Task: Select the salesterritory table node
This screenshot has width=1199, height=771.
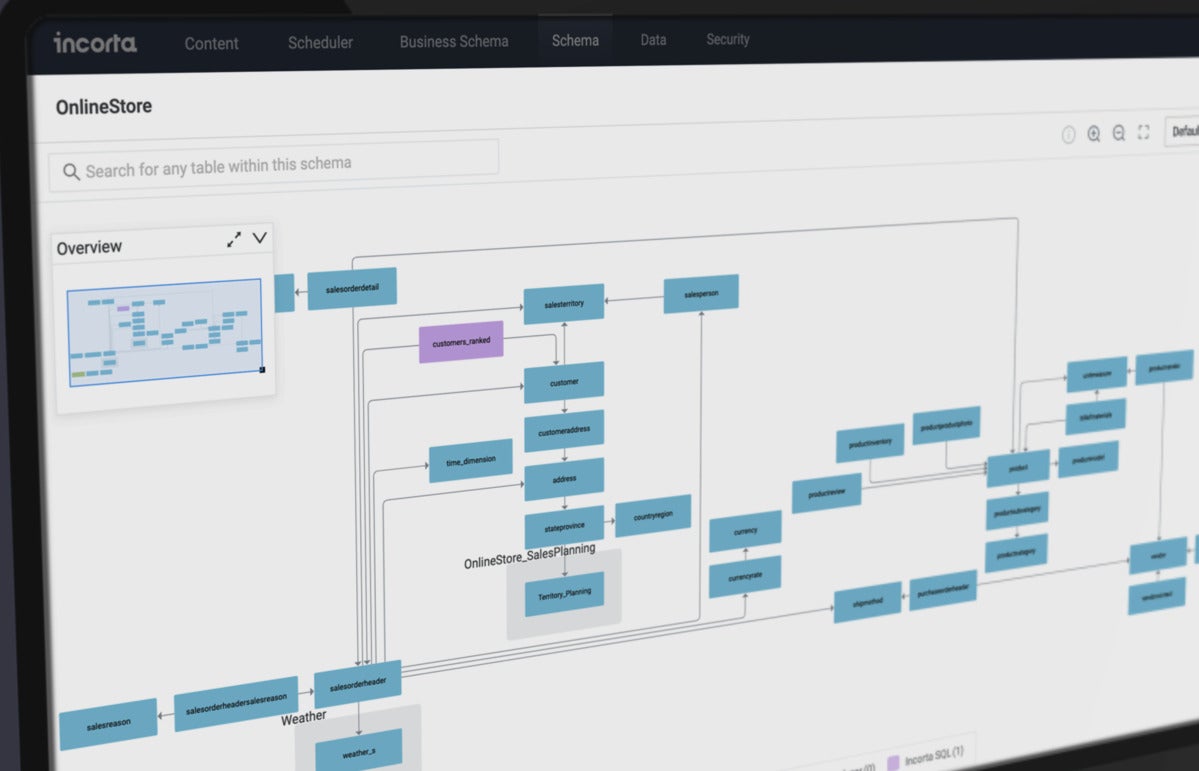Action: pos(564,304)
